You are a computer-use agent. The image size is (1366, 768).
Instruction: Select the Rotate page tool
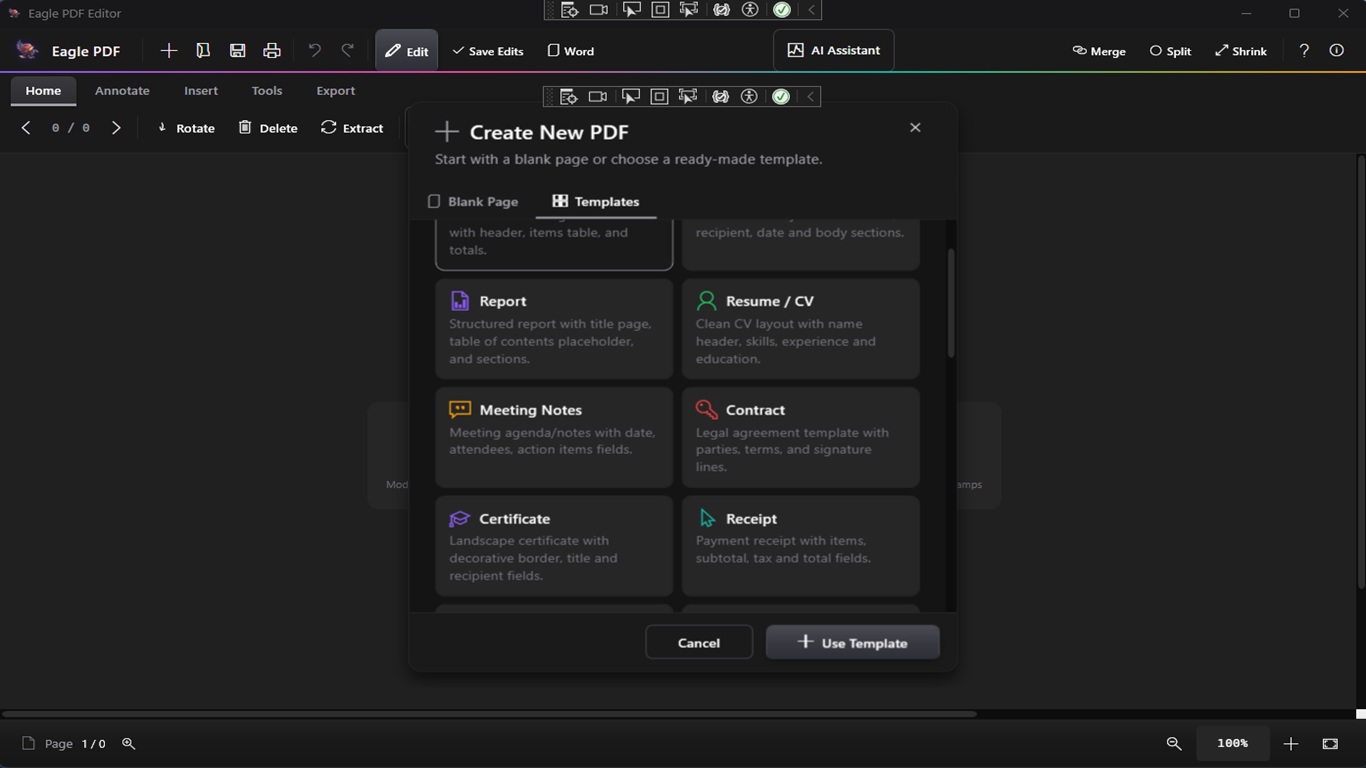[185, 128]
